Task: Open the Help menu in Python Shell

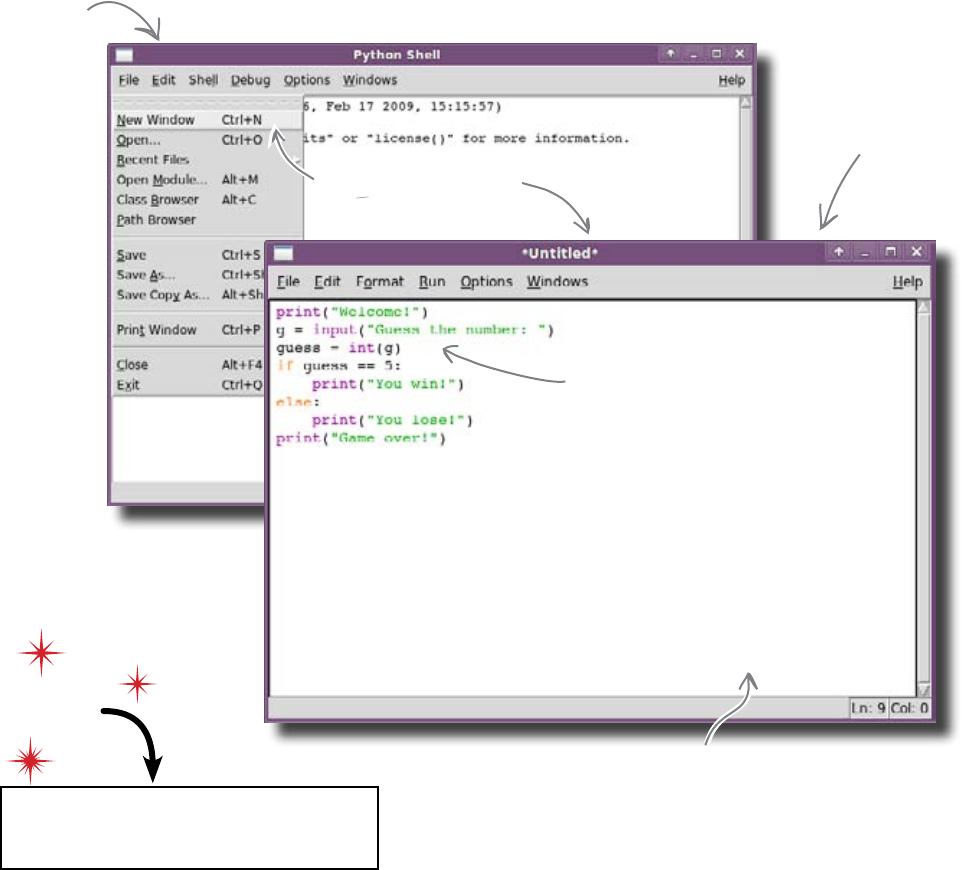Action: point(732,80)
